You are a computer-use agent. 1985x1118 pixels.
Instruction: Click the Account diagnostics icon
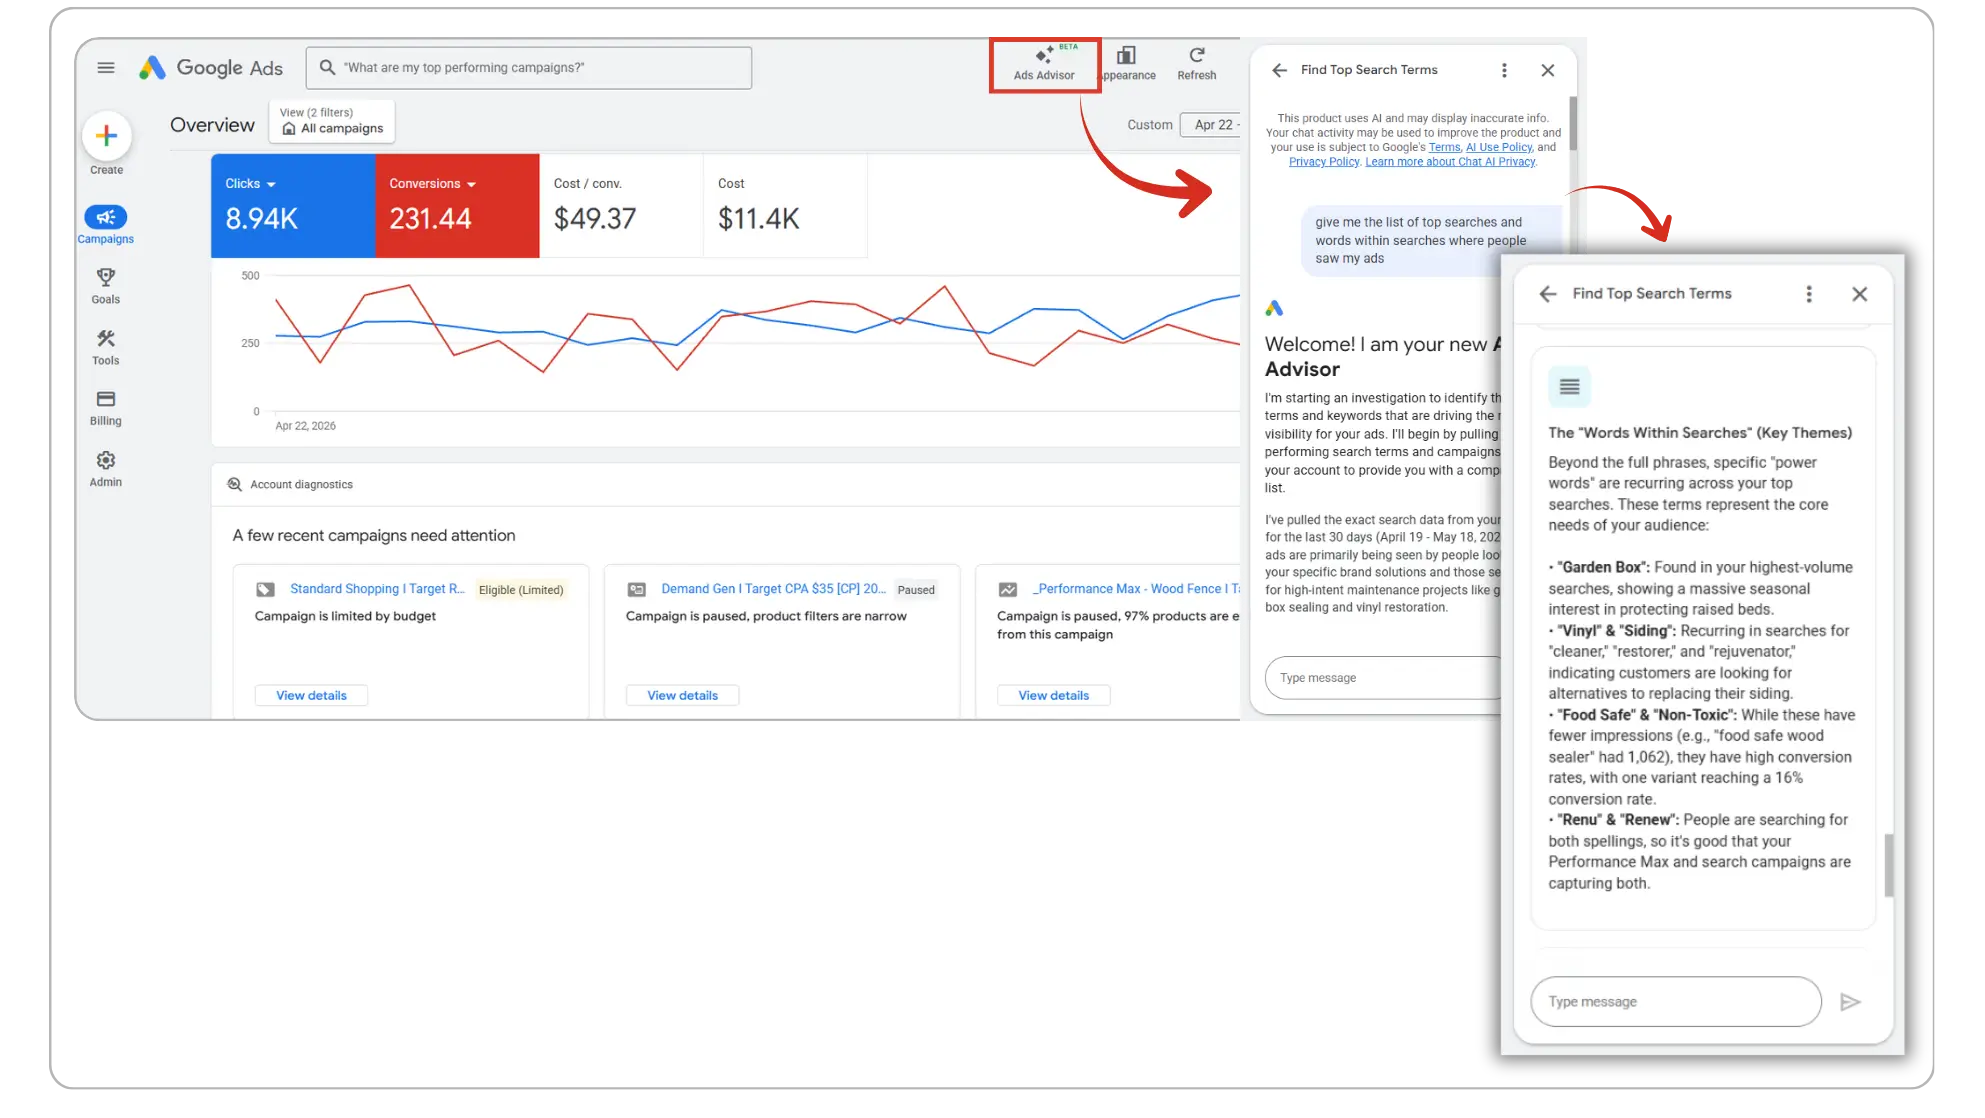235,485
